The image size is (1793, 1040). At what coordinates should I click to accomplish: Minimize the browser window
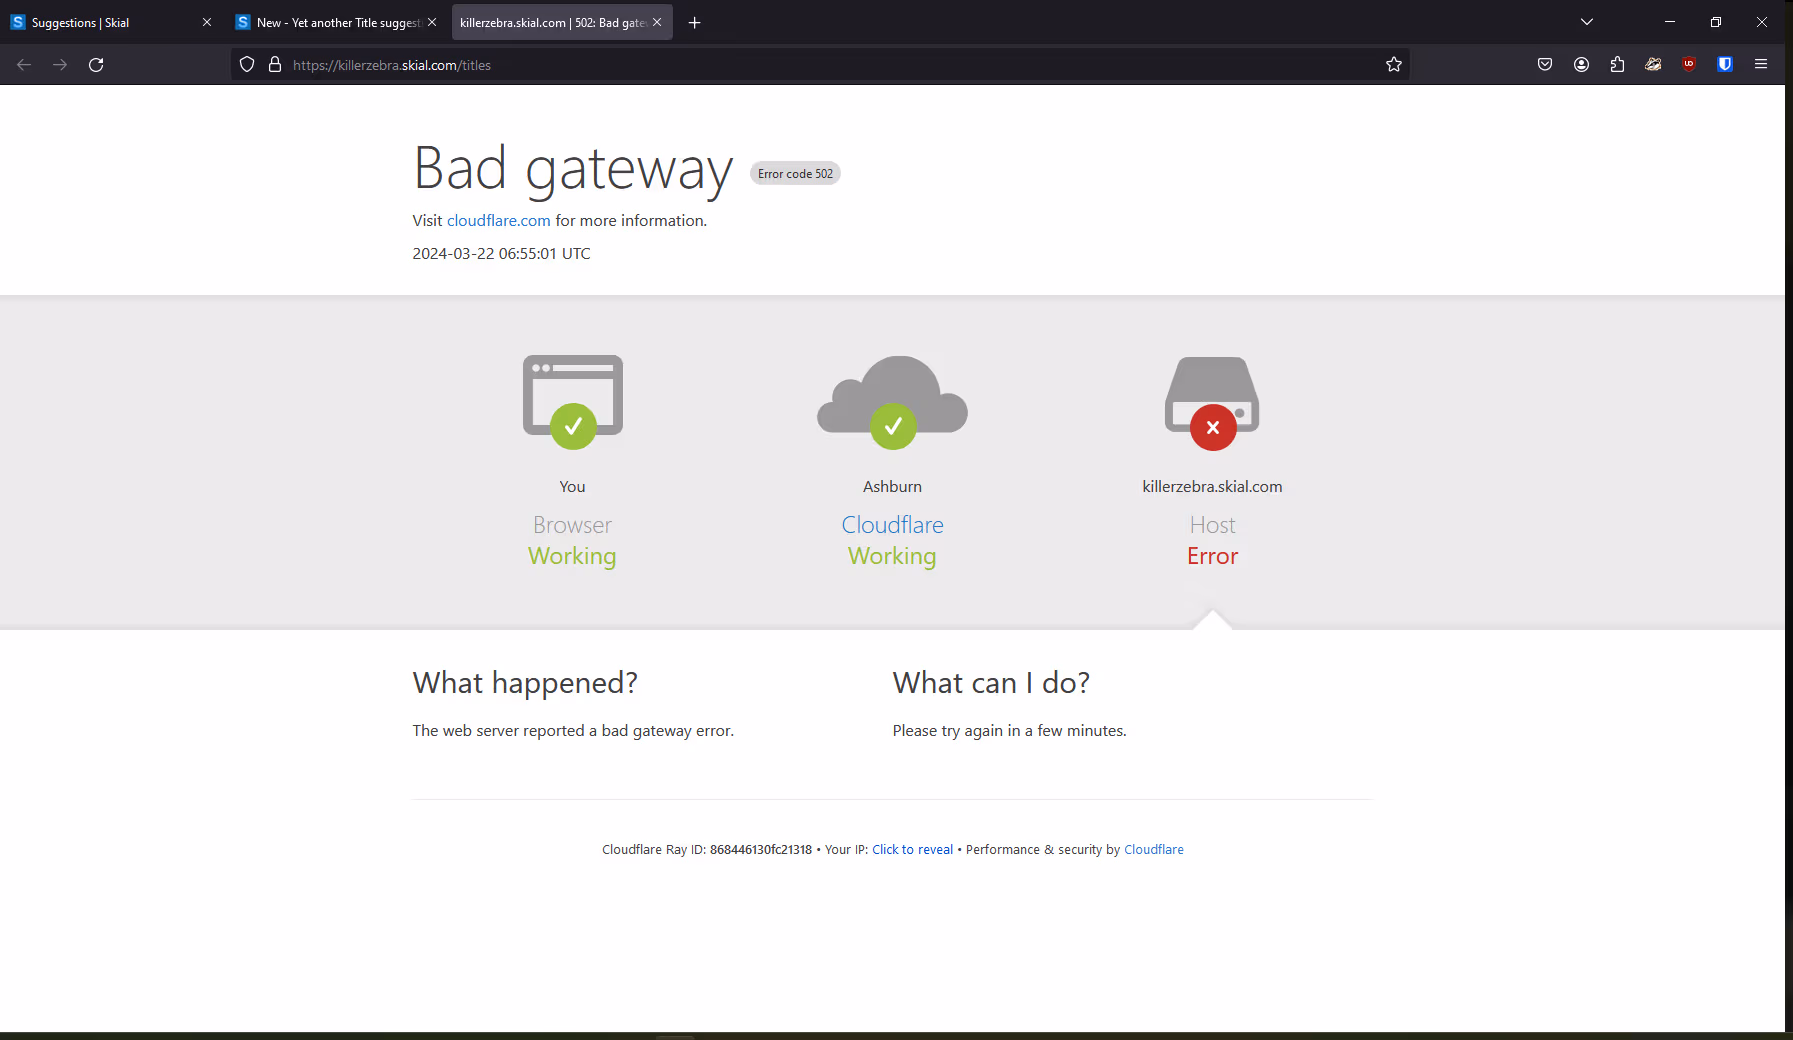tap(1669, 22)
